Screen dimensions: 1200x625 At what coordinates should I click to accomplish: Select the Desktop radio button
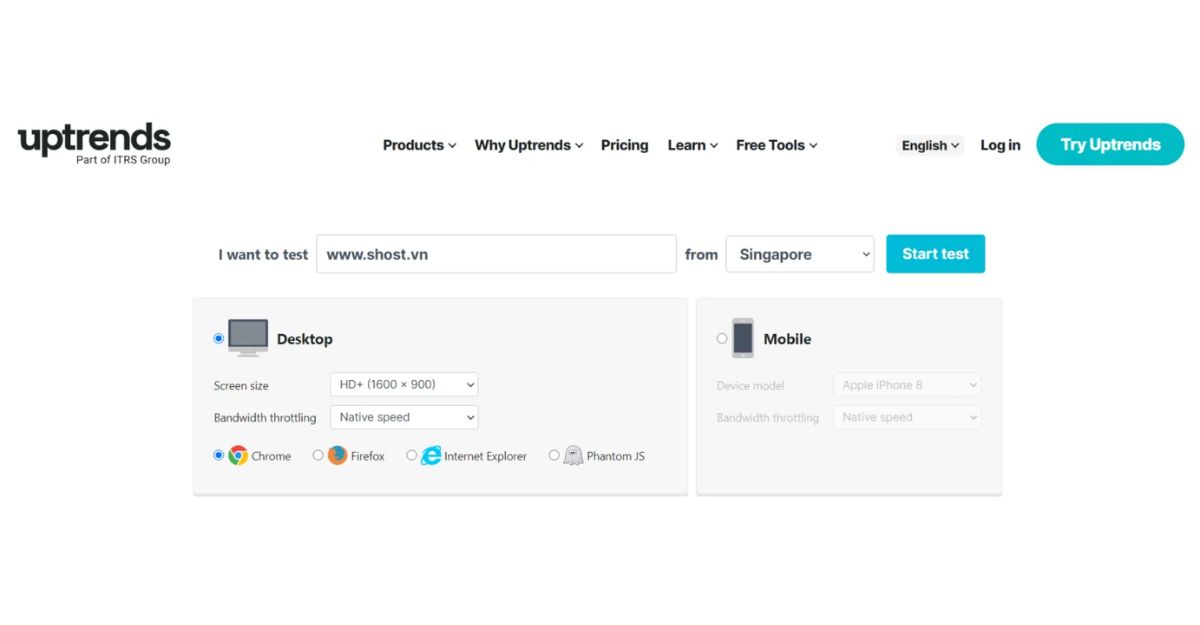[x=219, y=339]
